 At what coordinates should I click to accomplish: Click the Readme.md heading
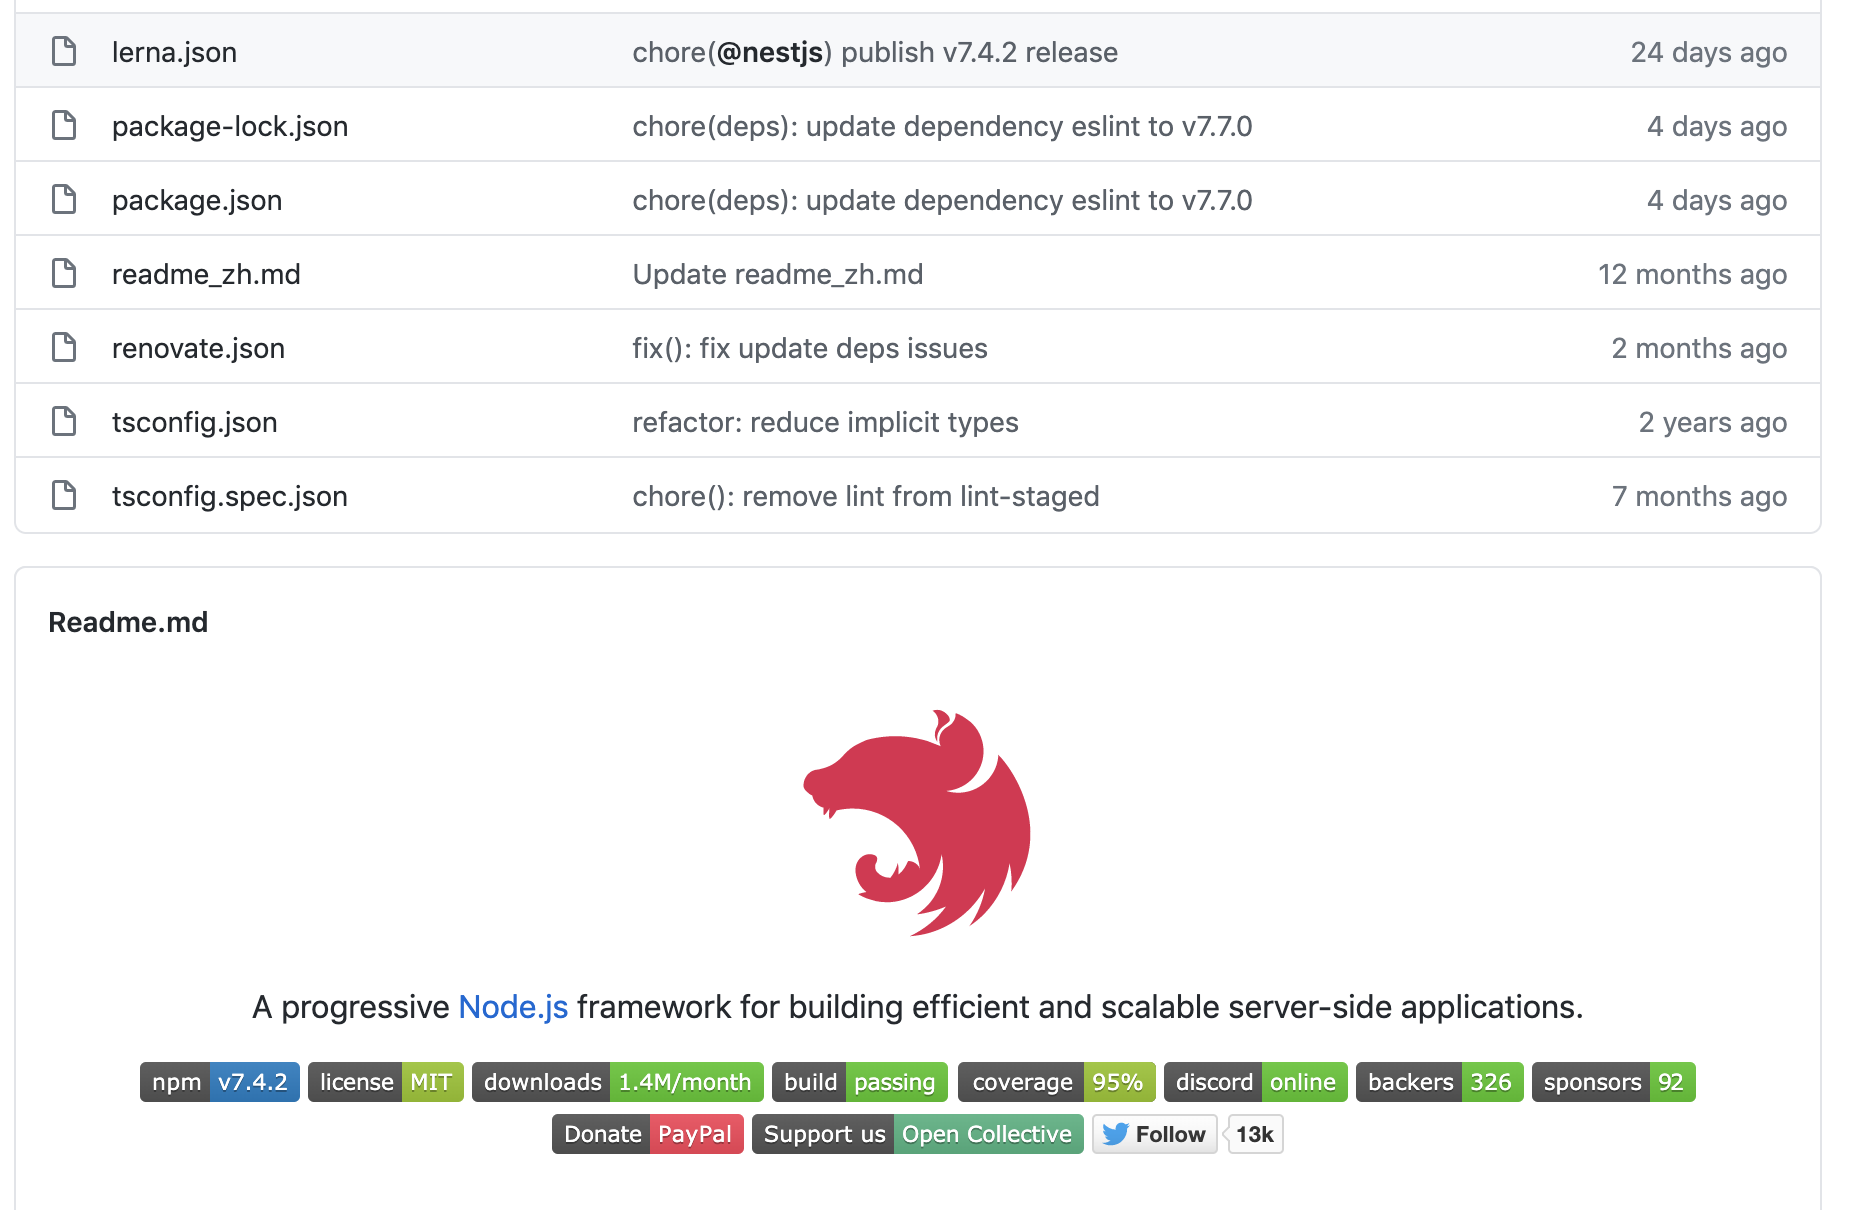click(x=128, y=622)
